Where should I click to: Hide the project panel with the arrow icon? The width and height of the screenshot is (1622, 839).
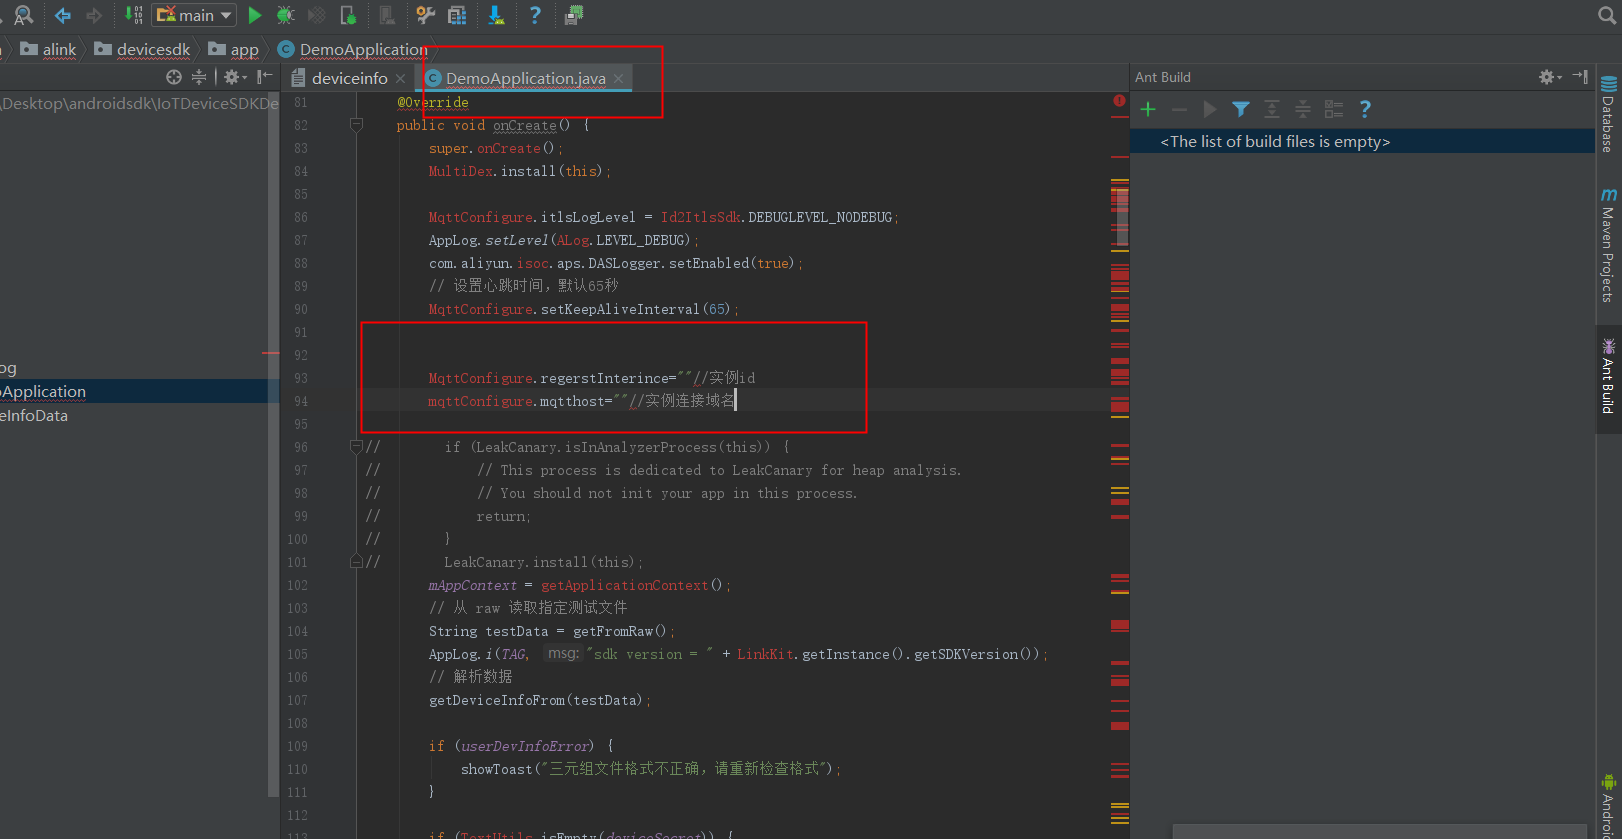[264, 77]
